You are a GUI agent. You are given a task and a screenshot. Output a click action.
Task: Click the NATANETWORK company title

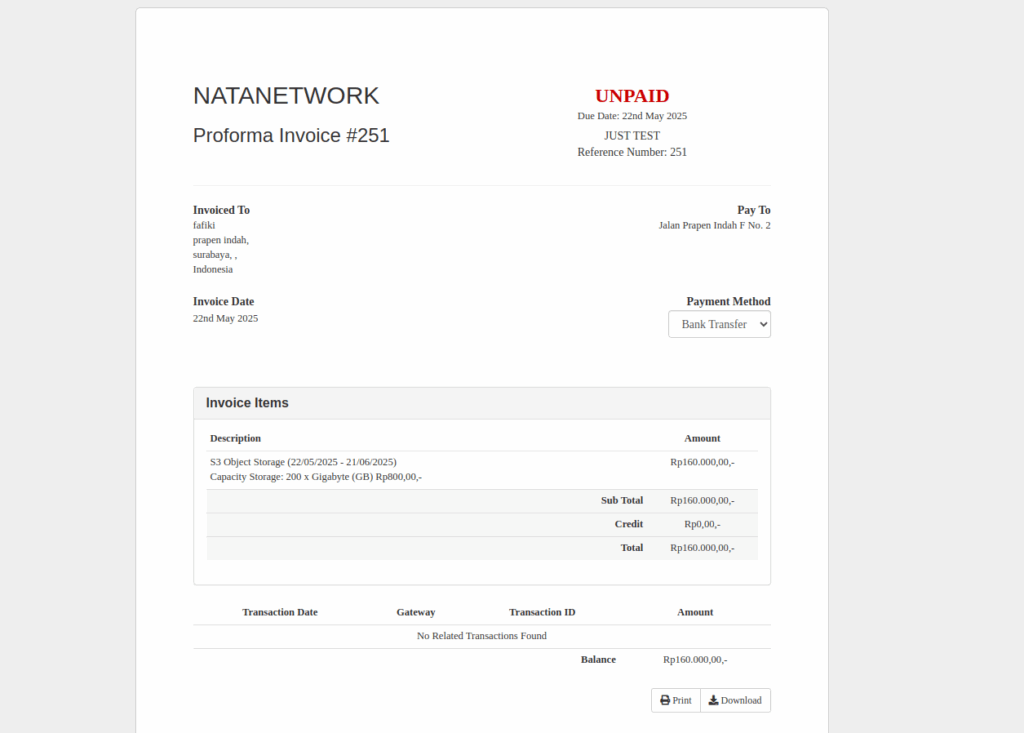(286, 96)
